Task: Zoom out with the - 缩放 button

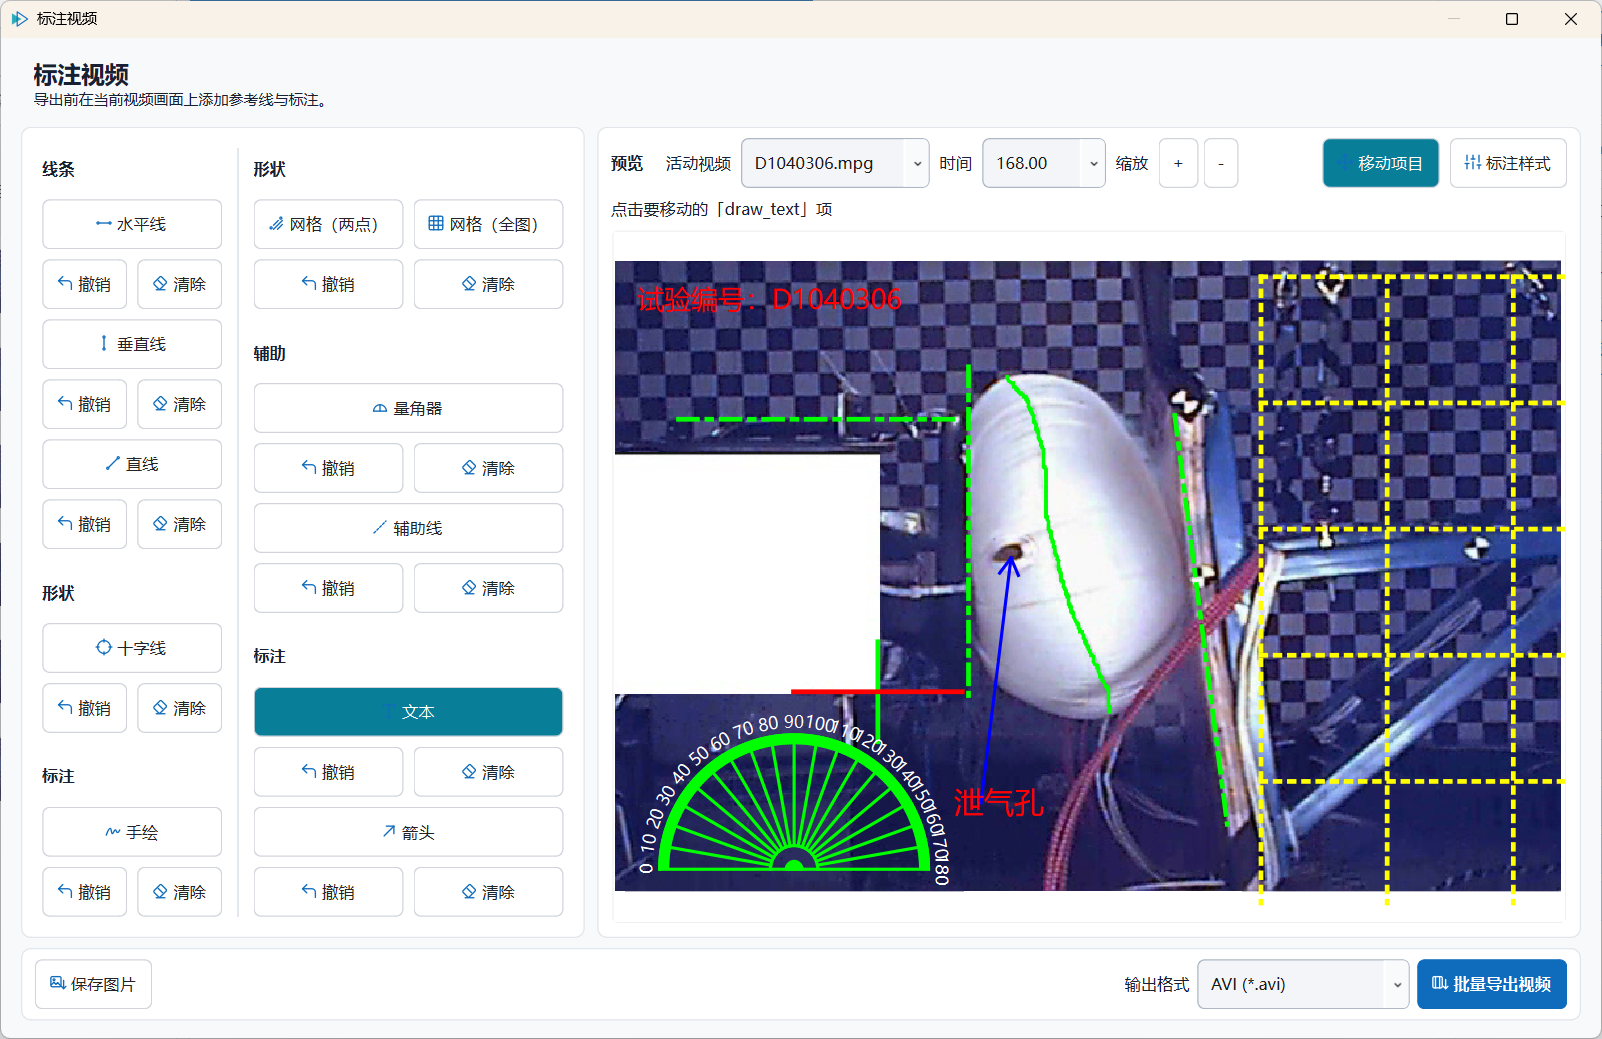Action: tap(1221, 163)
